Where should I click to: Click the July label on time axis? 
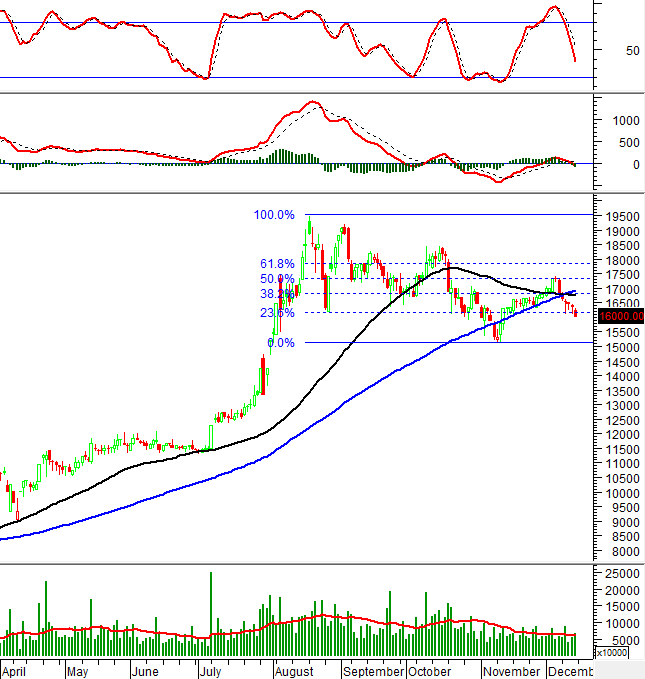211,670
